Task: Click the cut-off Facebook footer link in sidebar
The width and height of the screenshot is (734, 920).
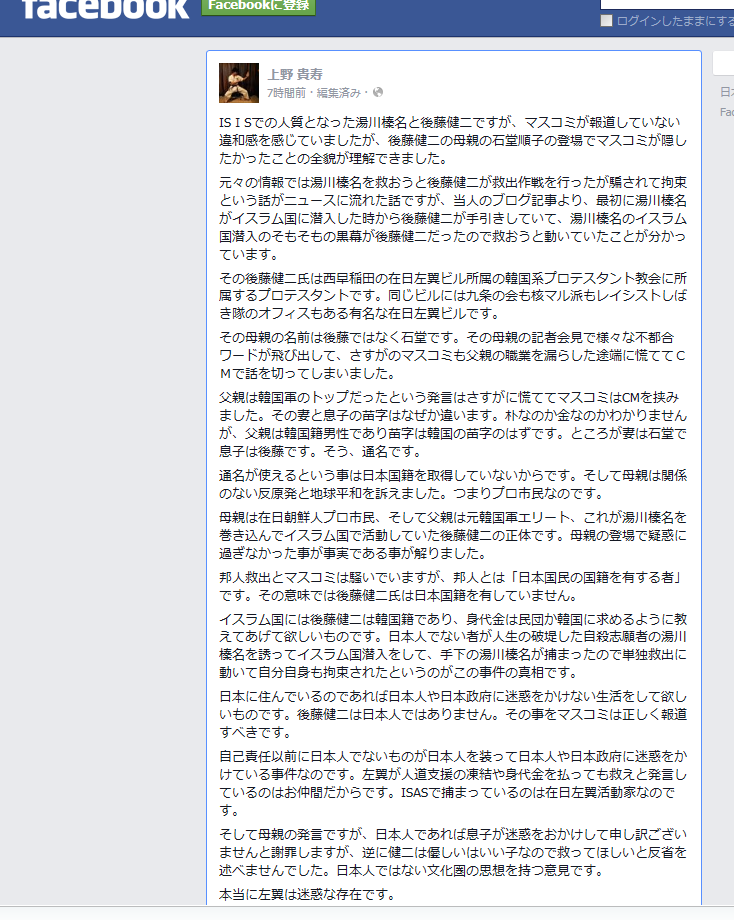Action: click(x=727, y=112)
